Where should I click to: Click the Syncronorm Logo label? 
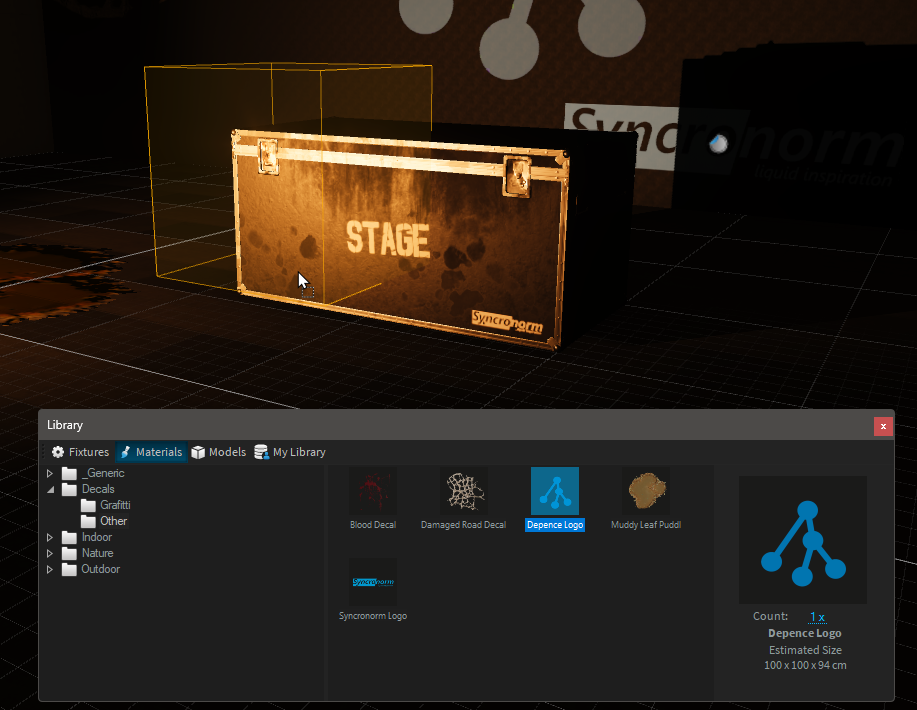(373, 616)
